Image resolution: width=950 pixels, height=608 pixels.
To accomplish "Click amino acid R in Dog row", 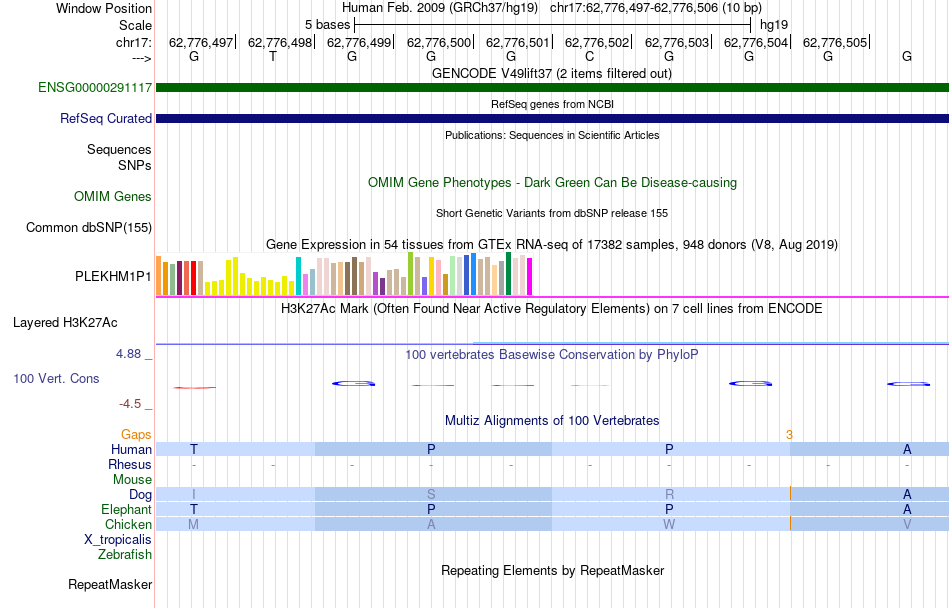I will [669, 494].
